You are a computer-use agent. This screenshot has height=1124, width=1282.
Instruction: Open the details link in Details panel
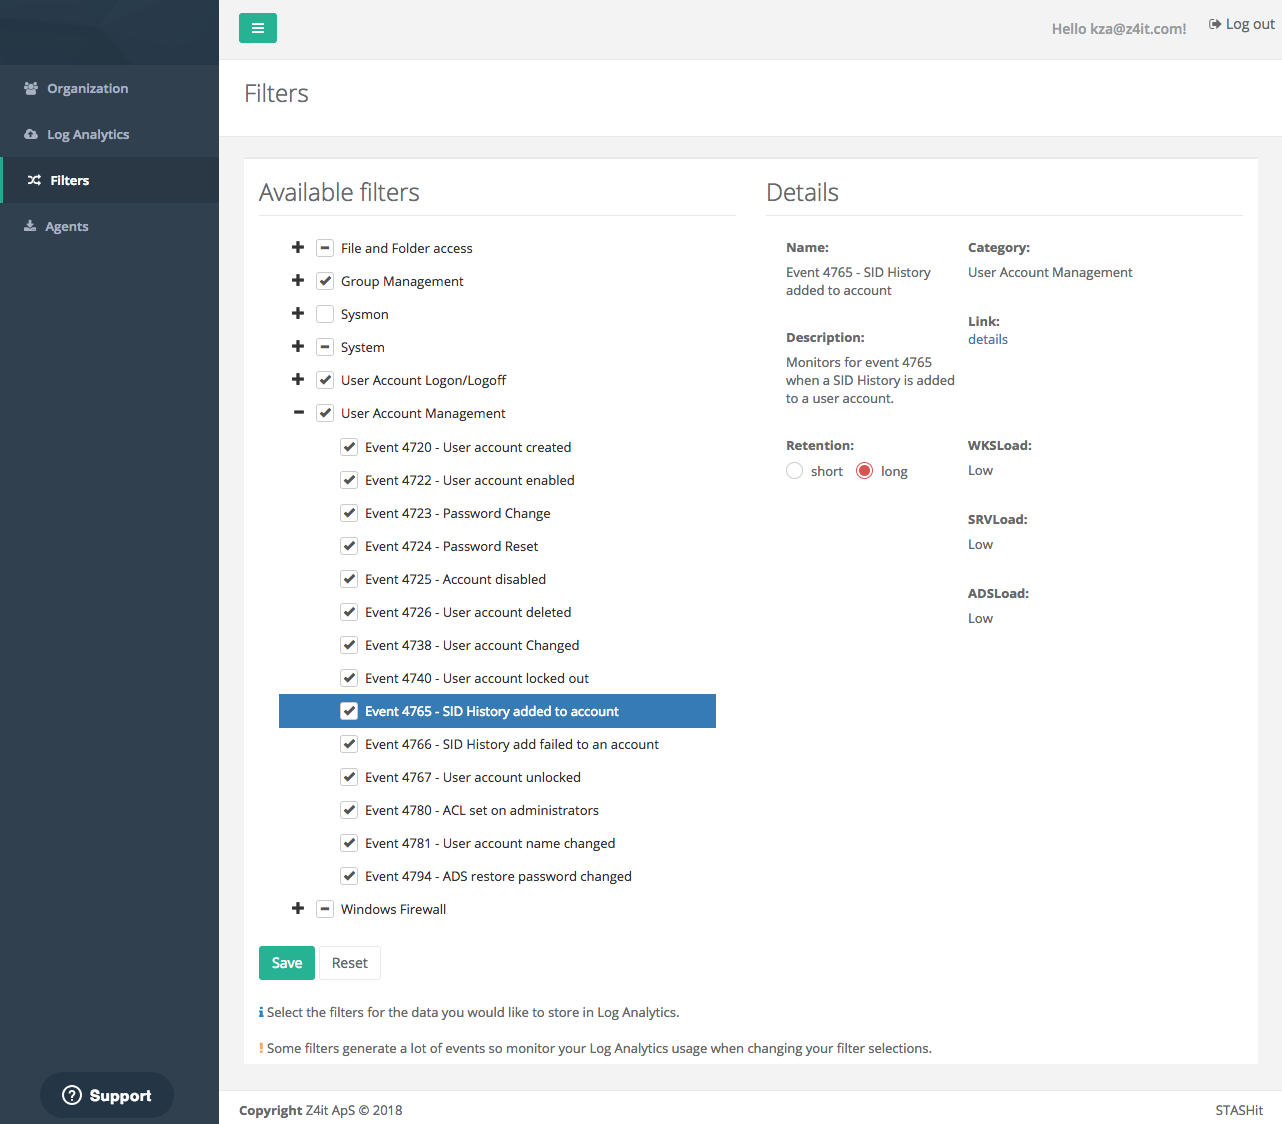(x=988, y=339)
